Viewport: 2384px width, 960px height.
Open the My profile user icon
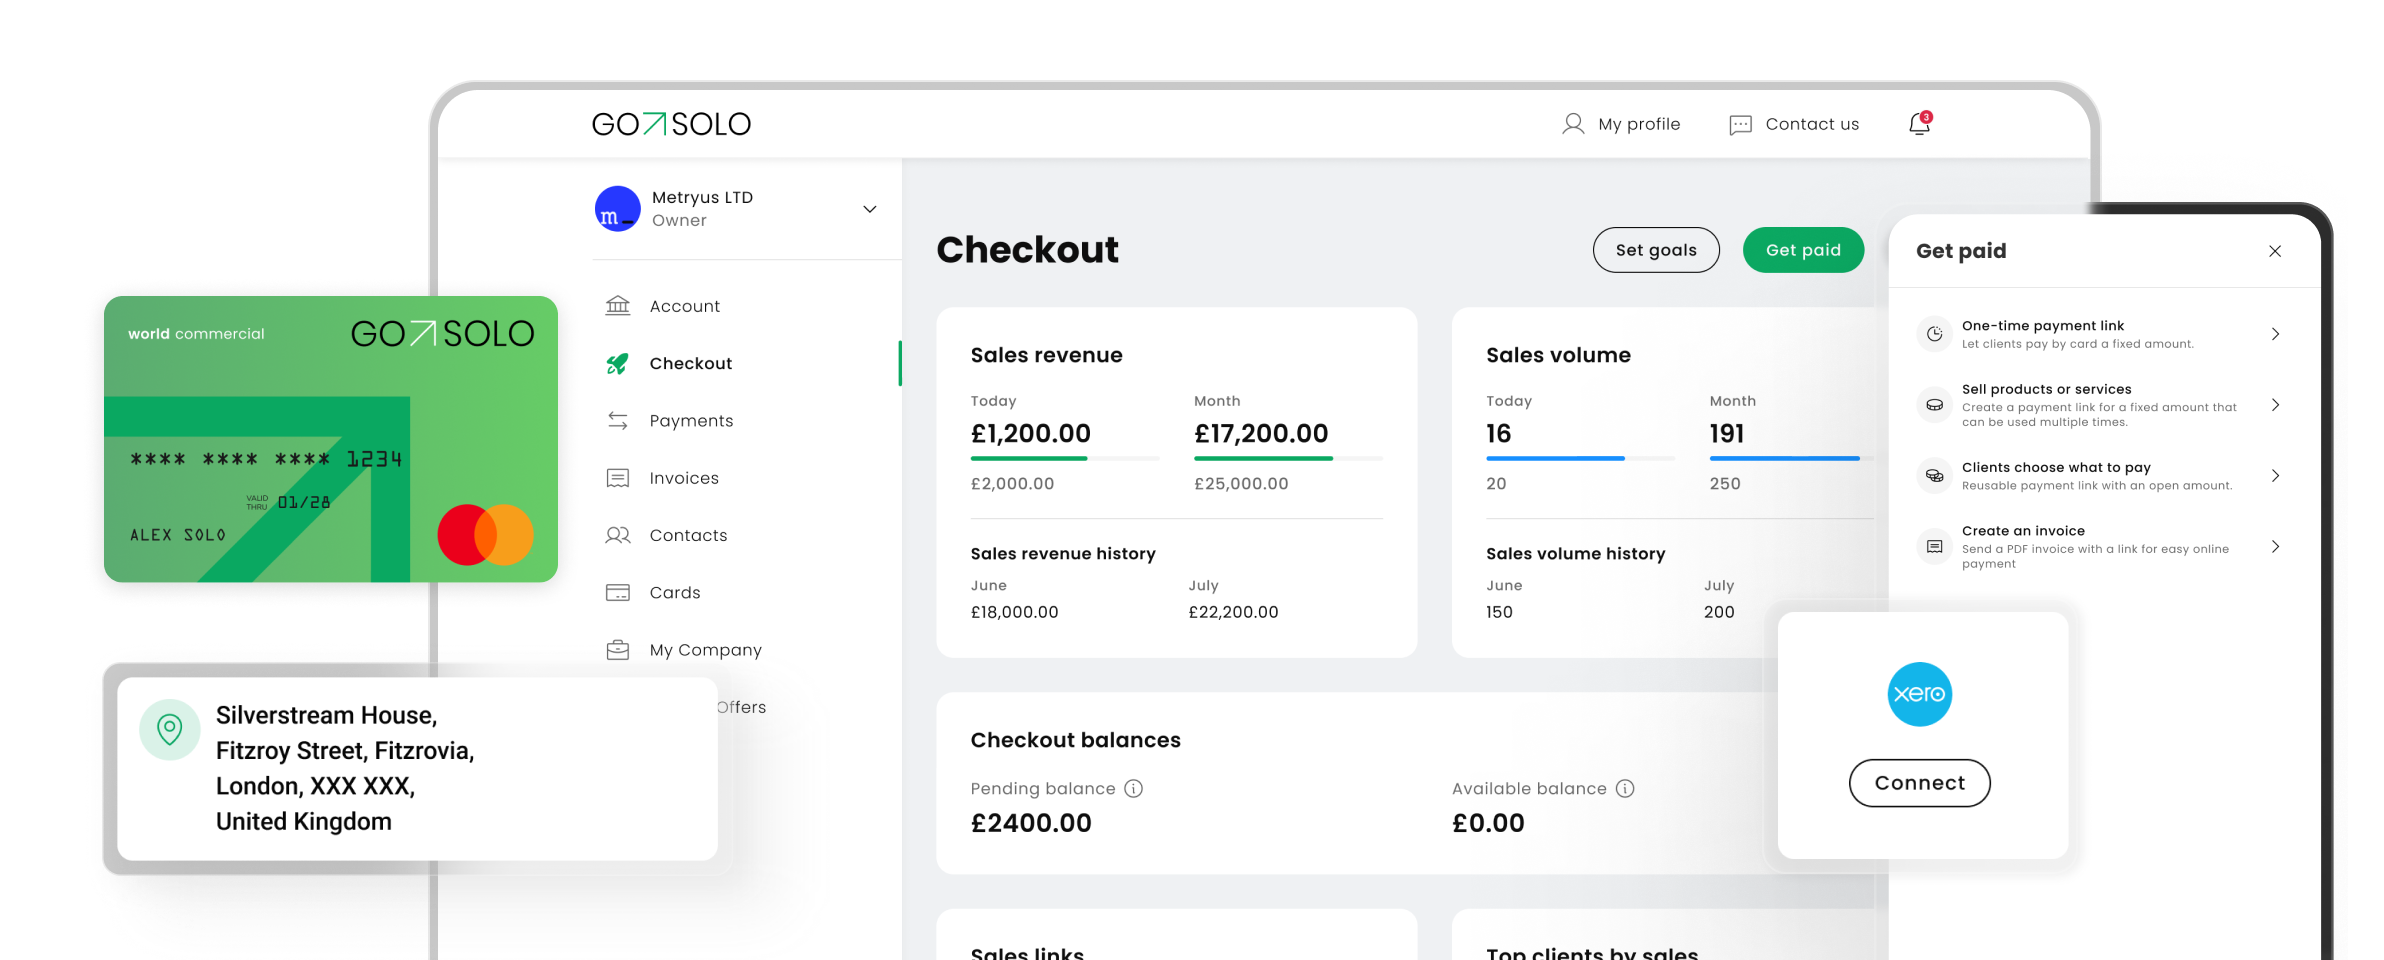tap(1573, 124)
